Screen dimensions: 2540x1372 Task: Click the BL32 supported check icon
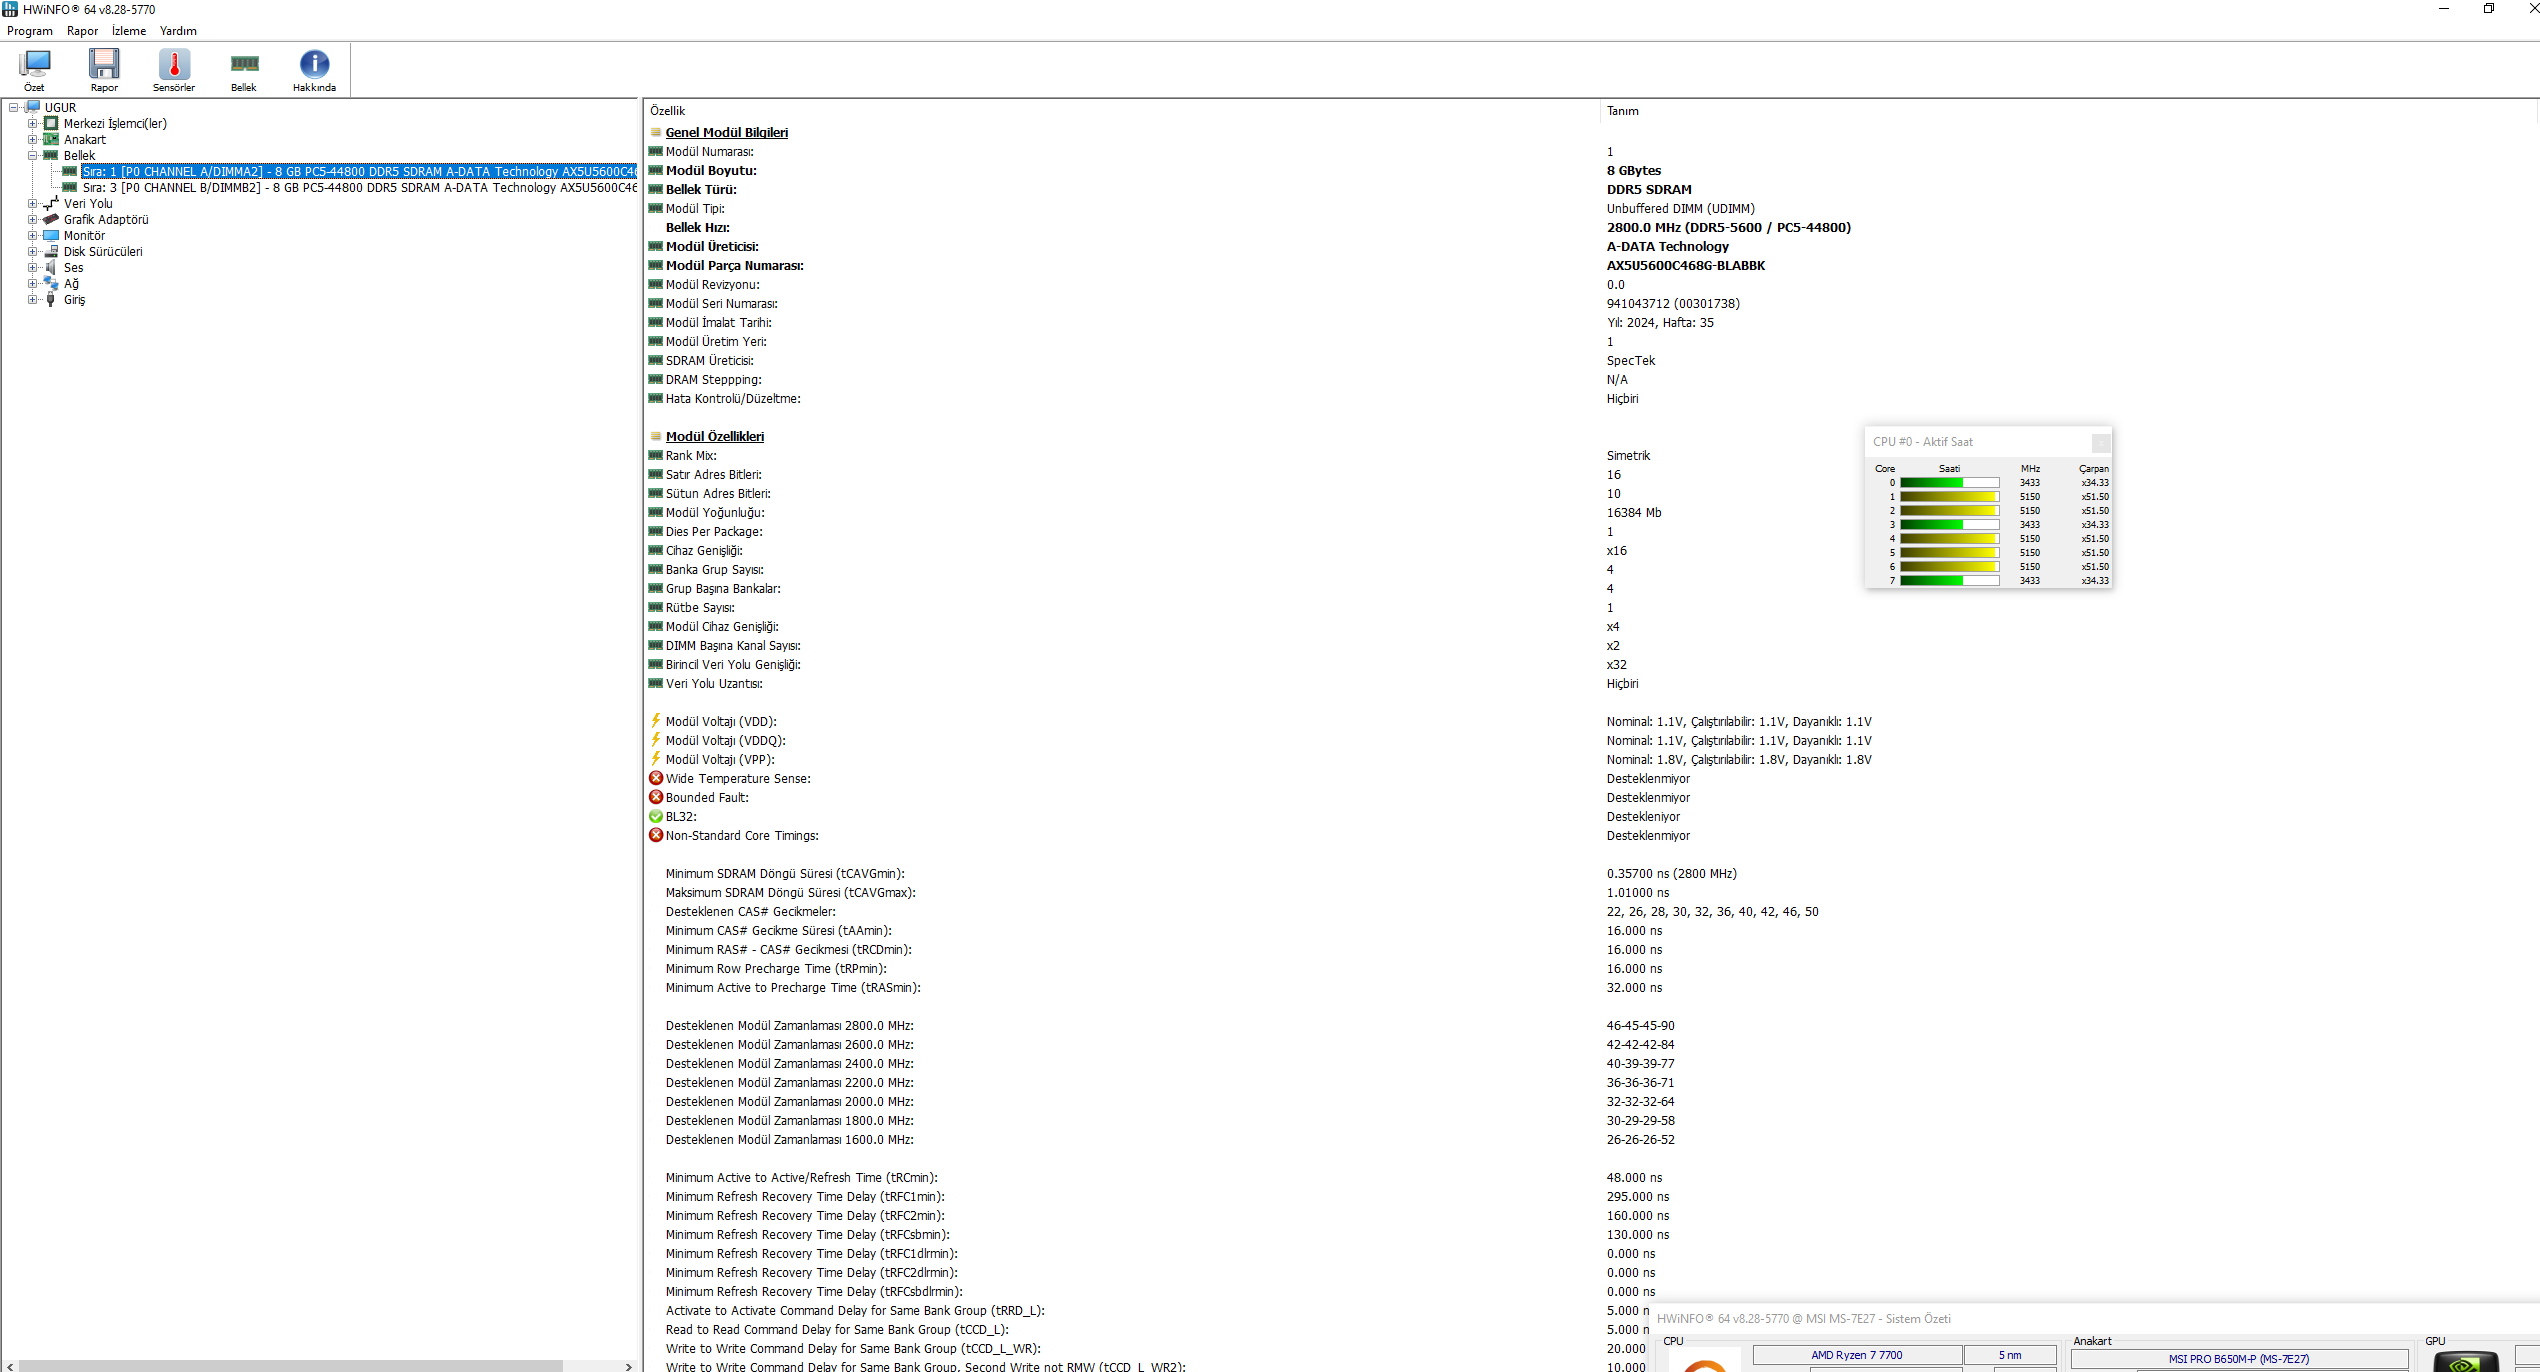(x=656, y=816)
